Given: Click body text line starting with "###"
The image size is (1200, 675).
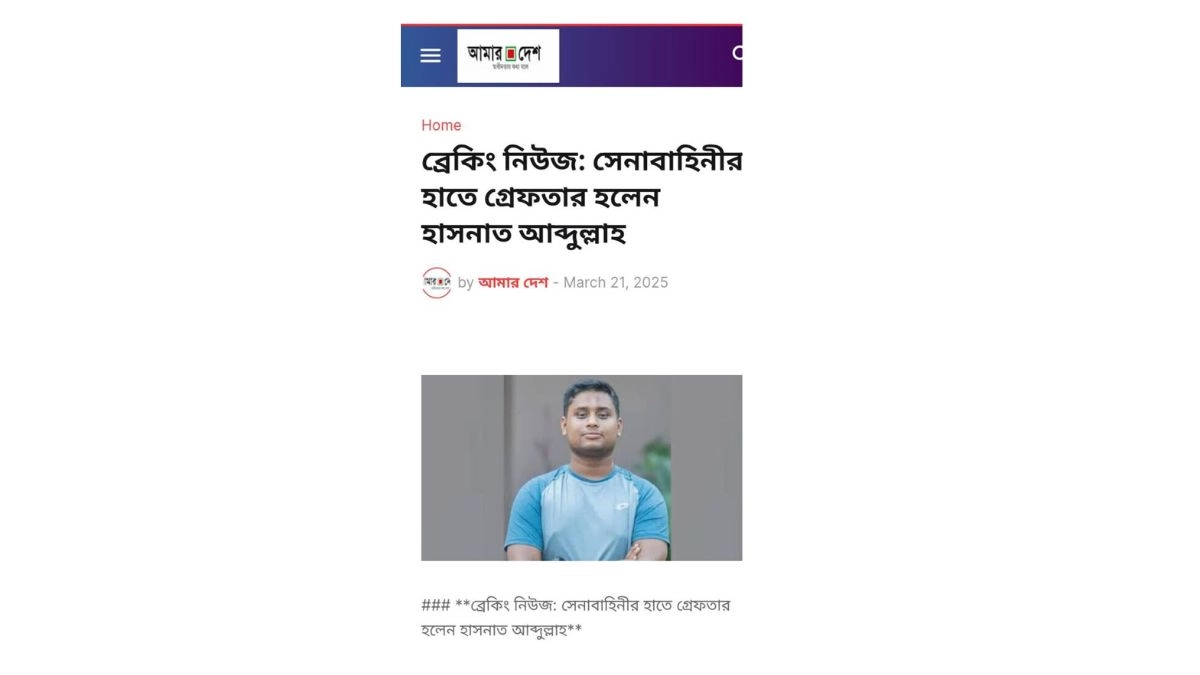Looking at the screenshot, I should (x=576, y=605).
